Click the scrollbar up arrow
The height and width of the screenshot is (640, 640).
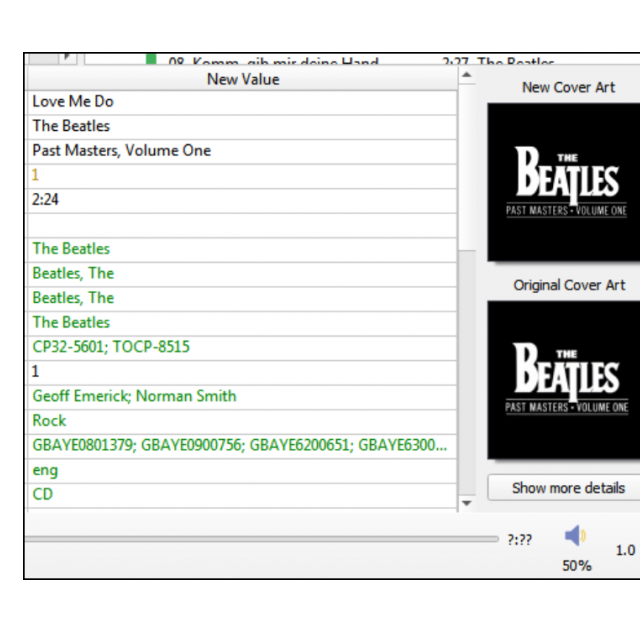click(467, 75)
